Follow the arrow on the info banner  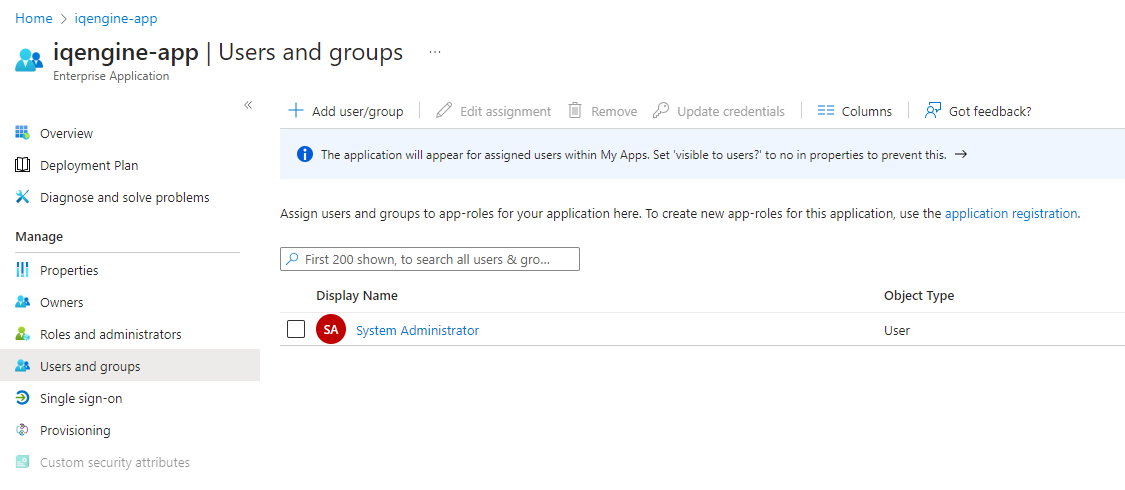click(x=961, y=155)
